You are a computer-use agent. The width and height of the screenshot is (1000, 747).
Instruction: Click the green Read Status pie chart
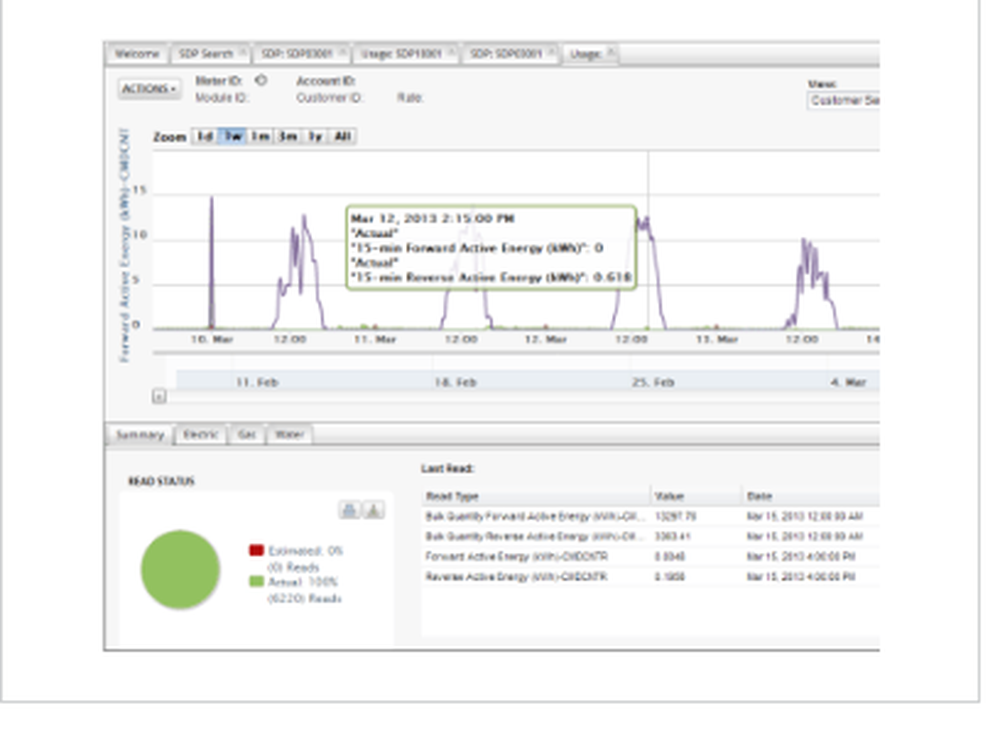coord(180,569)
